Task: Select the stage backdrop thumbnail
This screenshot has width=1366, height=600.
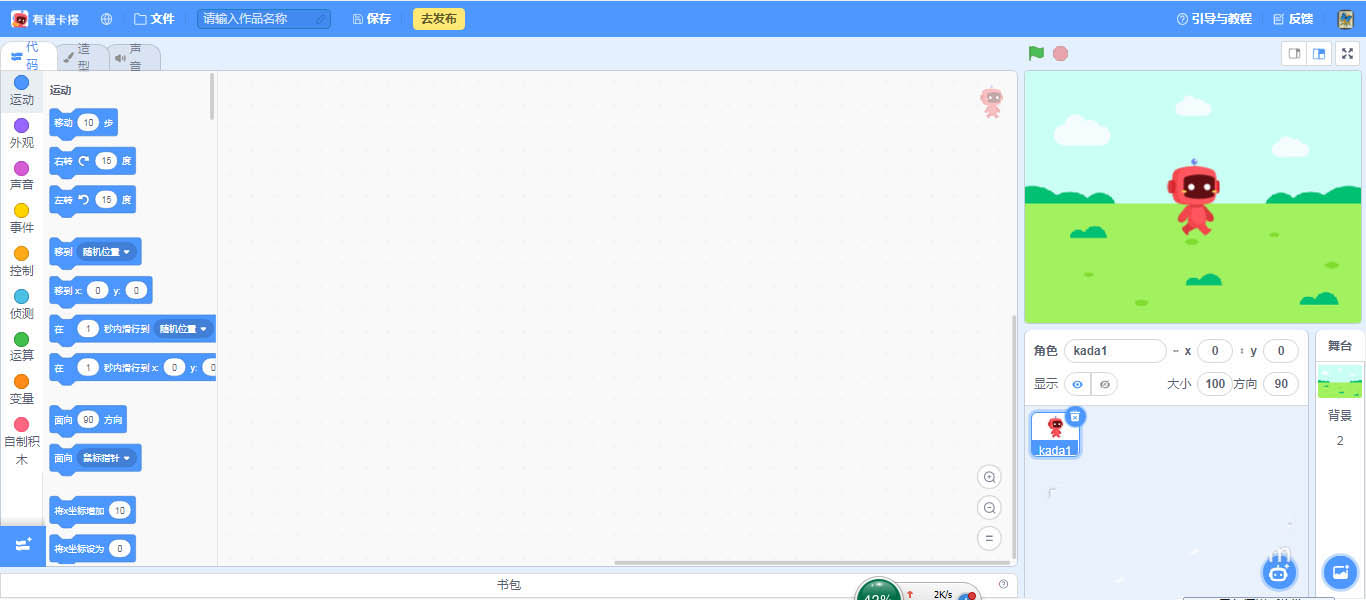Action: 1340,381
